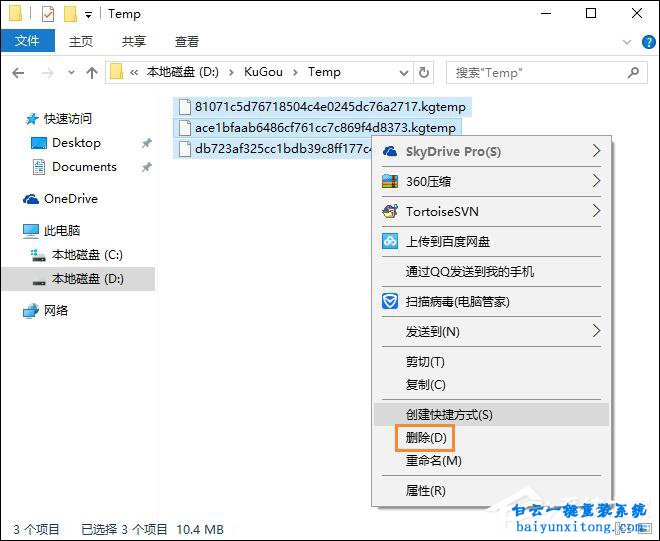Open the blue Help question mark icon
This screenshot has width=660, height=541.
click(x=649, y=42)
